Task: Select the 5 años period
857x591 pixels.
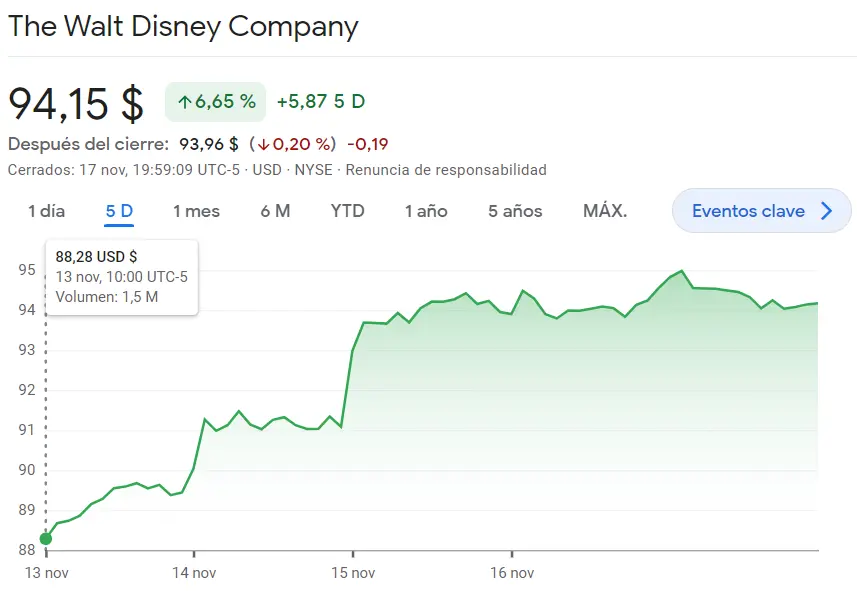Action: 513,211
